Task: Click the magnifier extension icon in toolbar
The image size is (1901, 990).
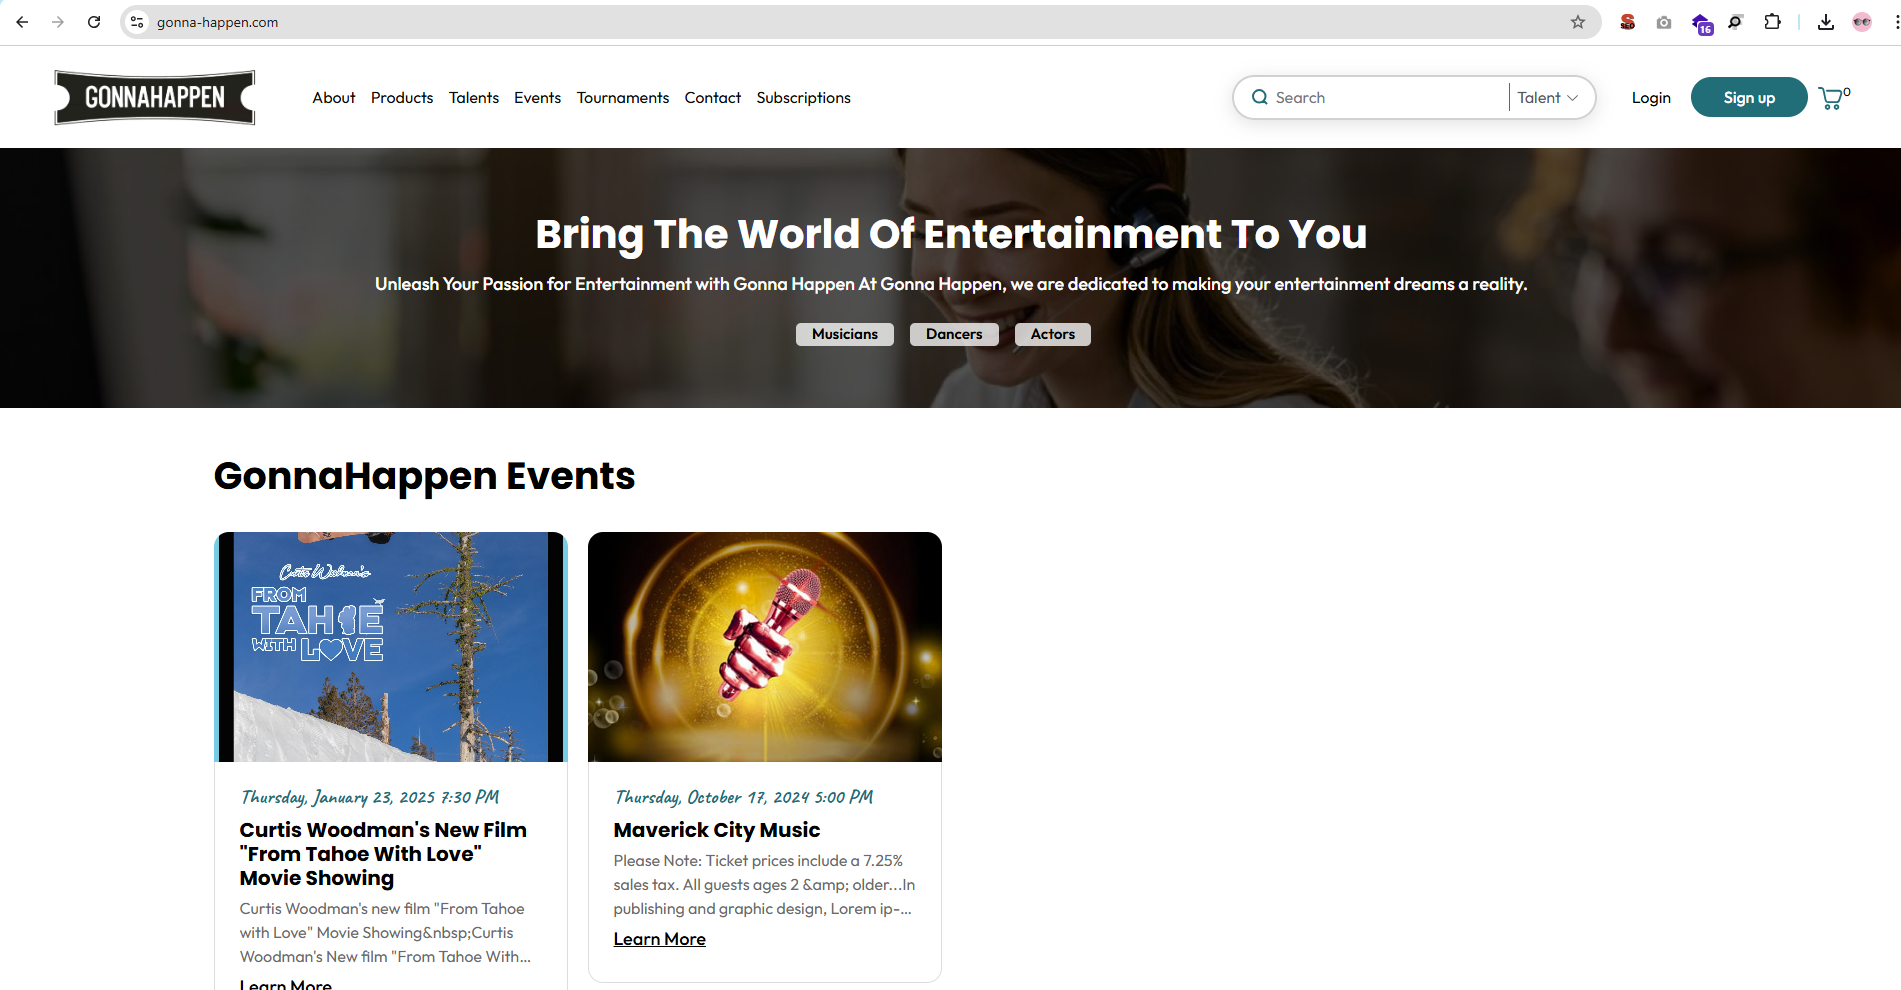Action: click(x=1736, y=22)
